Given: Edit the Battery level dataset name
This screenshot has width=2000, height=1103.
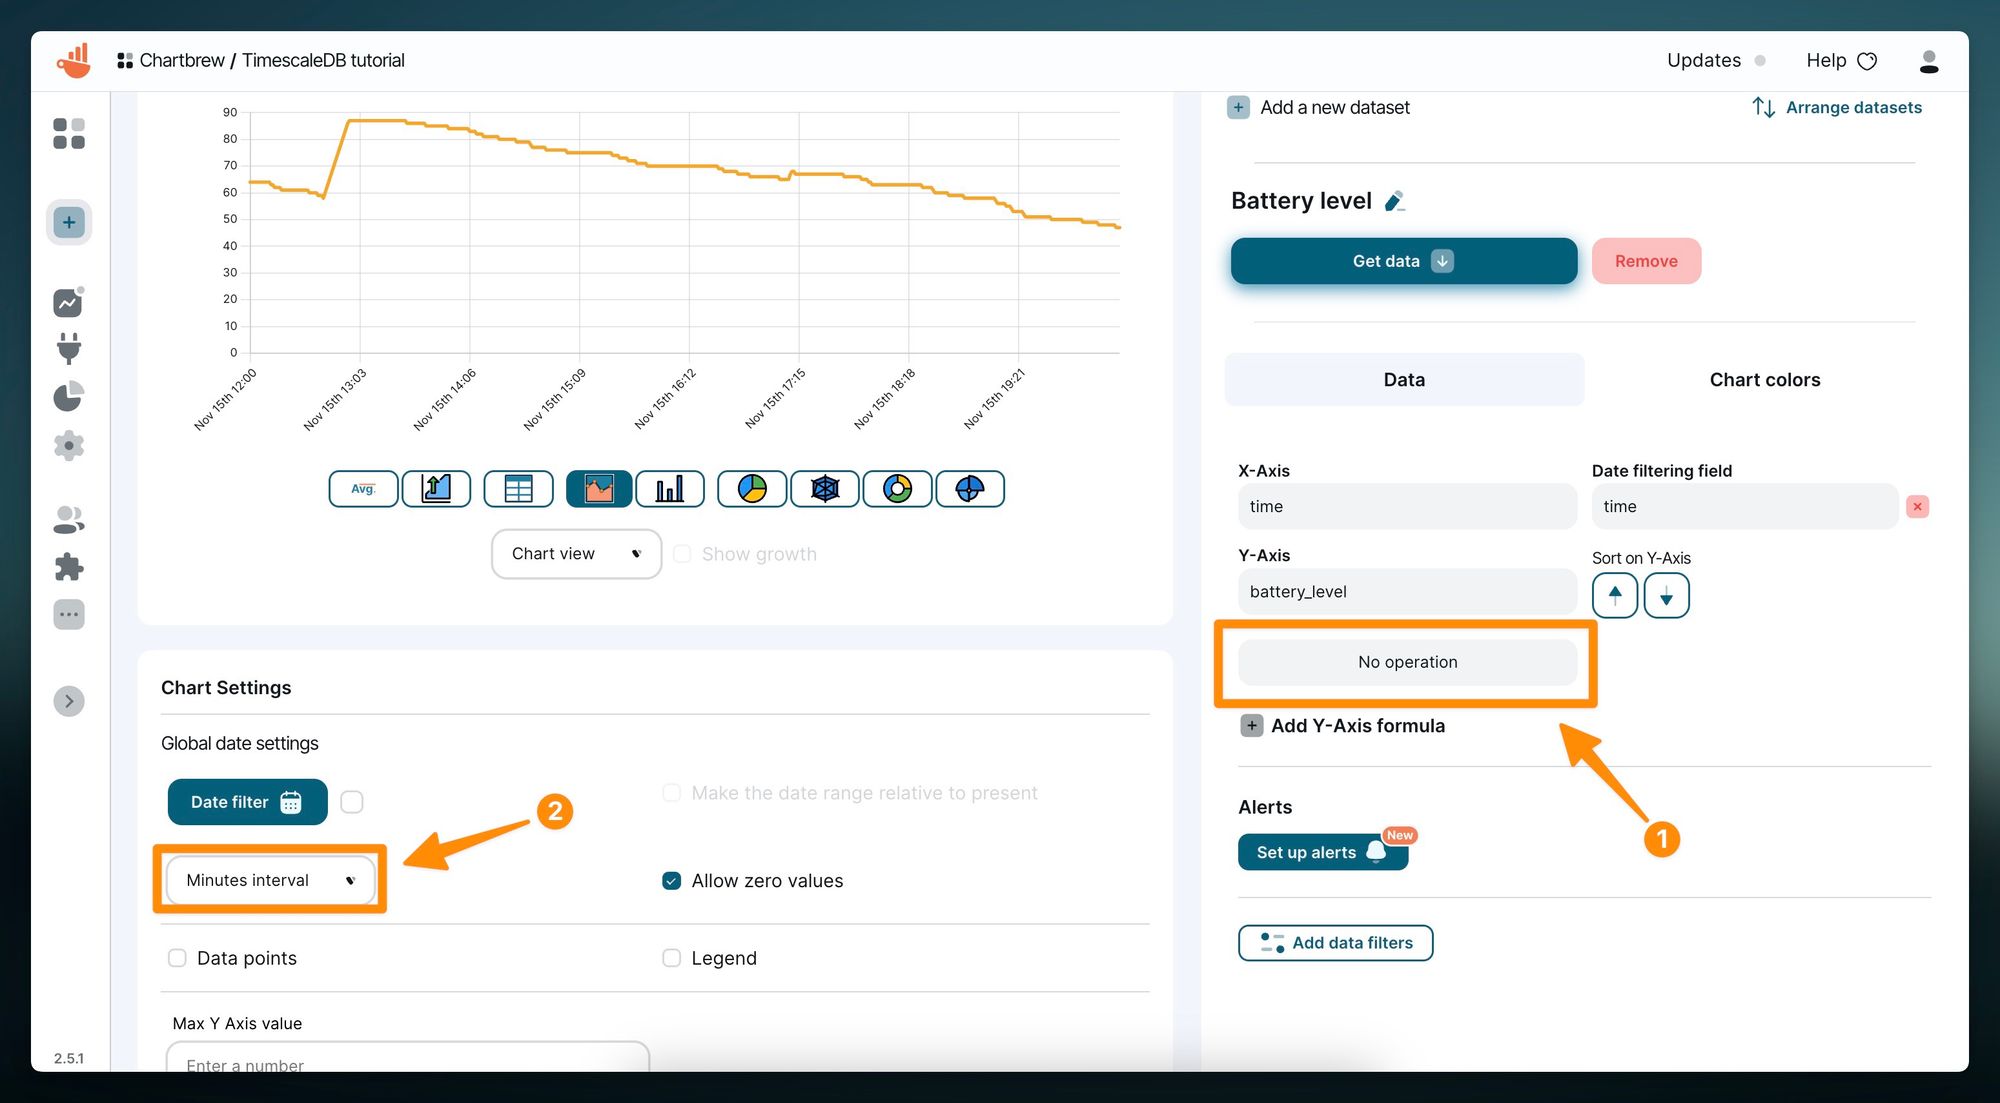Looking at the screenshot, I should [1395, 201].
